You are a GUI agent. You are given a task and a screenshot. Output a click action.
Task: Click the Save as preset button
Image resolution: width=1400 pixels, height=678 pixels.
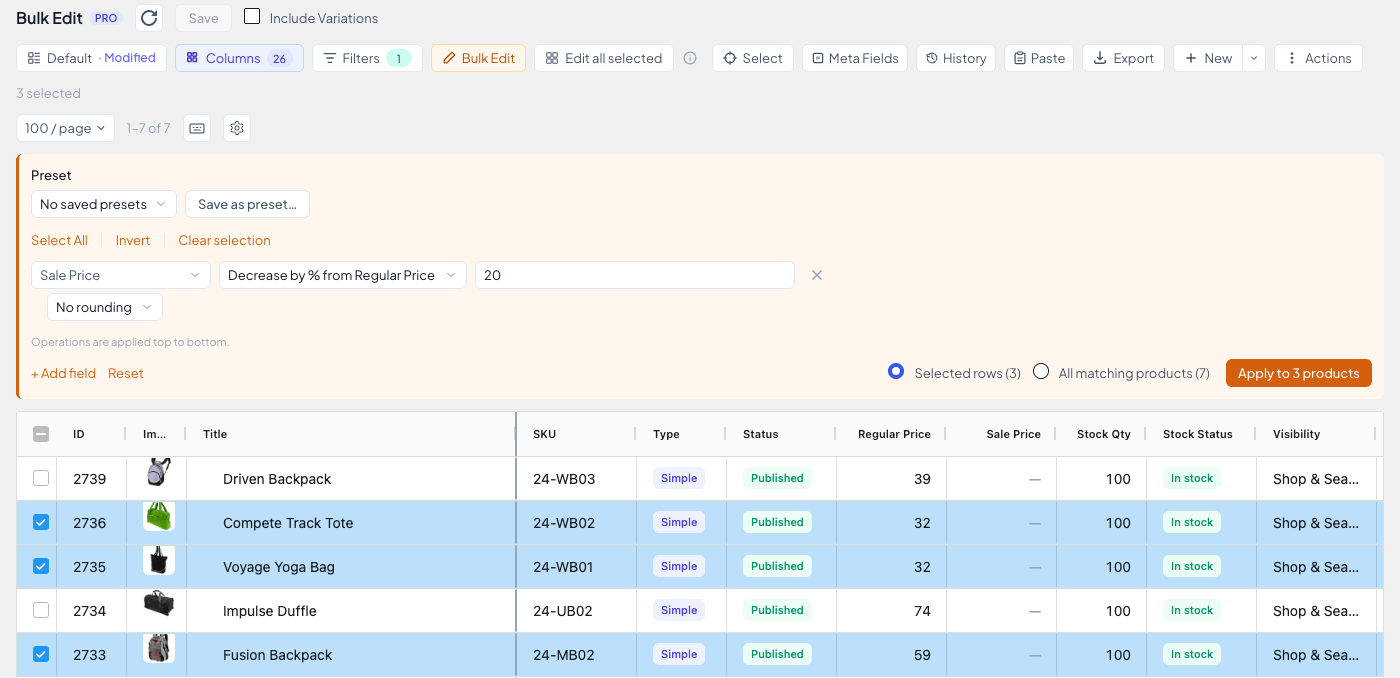247,204
